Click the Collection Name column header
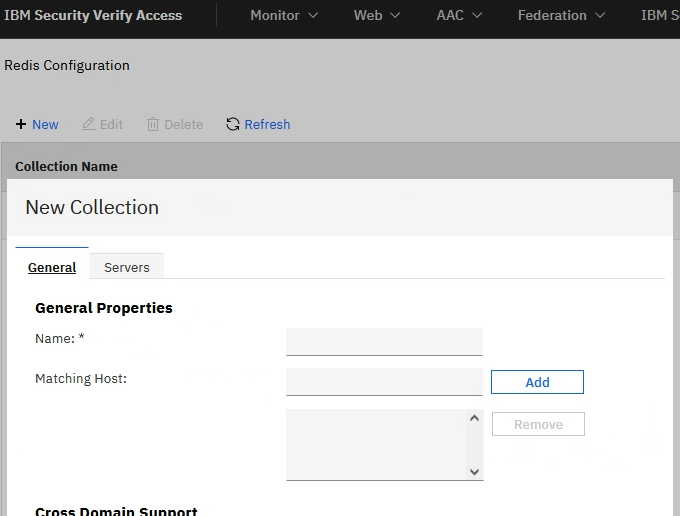Screen dimensions: 680x516 pos(67,166)
